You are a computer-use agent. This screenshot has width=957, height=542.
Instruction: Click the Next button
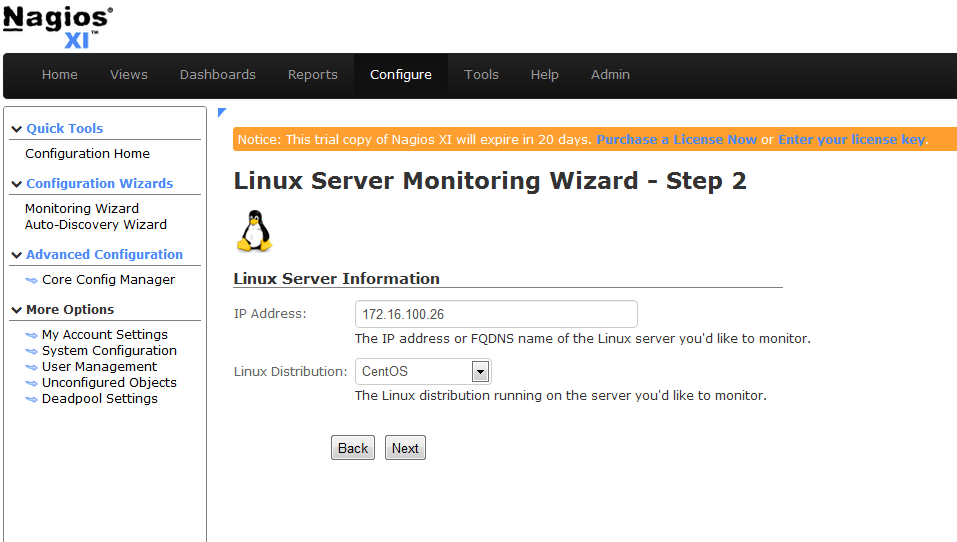405,448
